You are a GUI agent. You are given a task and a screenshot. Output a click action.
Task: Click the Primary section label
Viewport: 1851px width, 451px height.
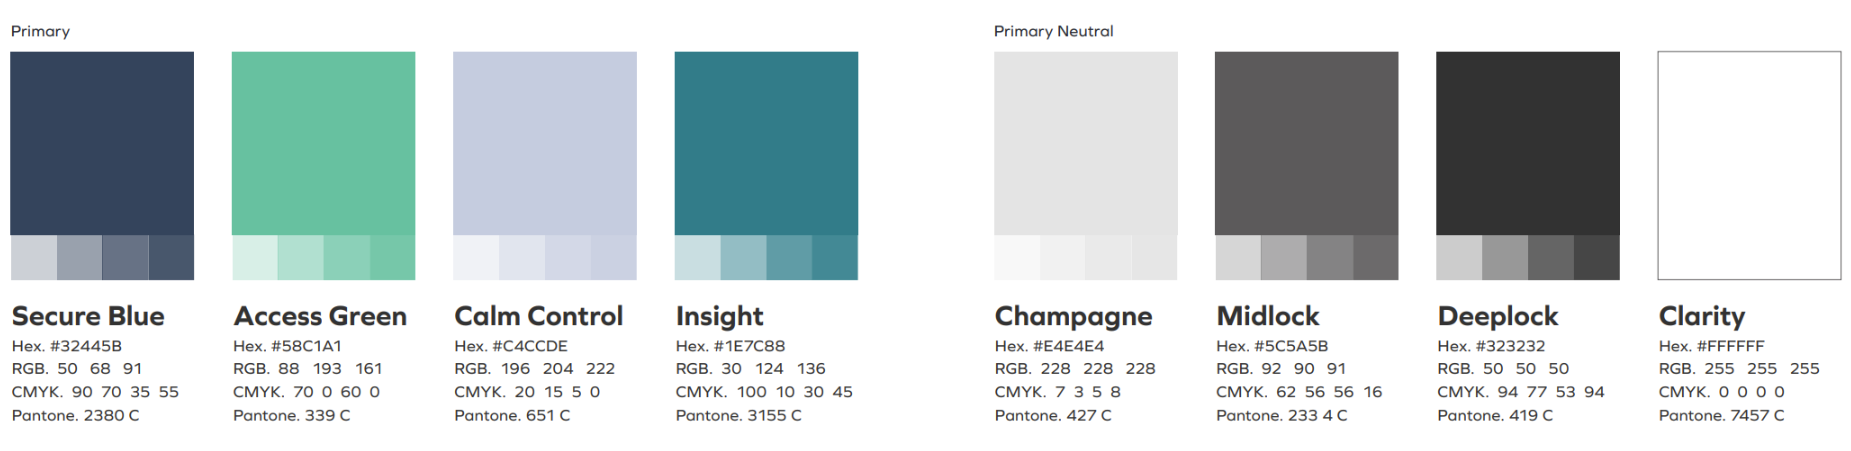point(40,31)
